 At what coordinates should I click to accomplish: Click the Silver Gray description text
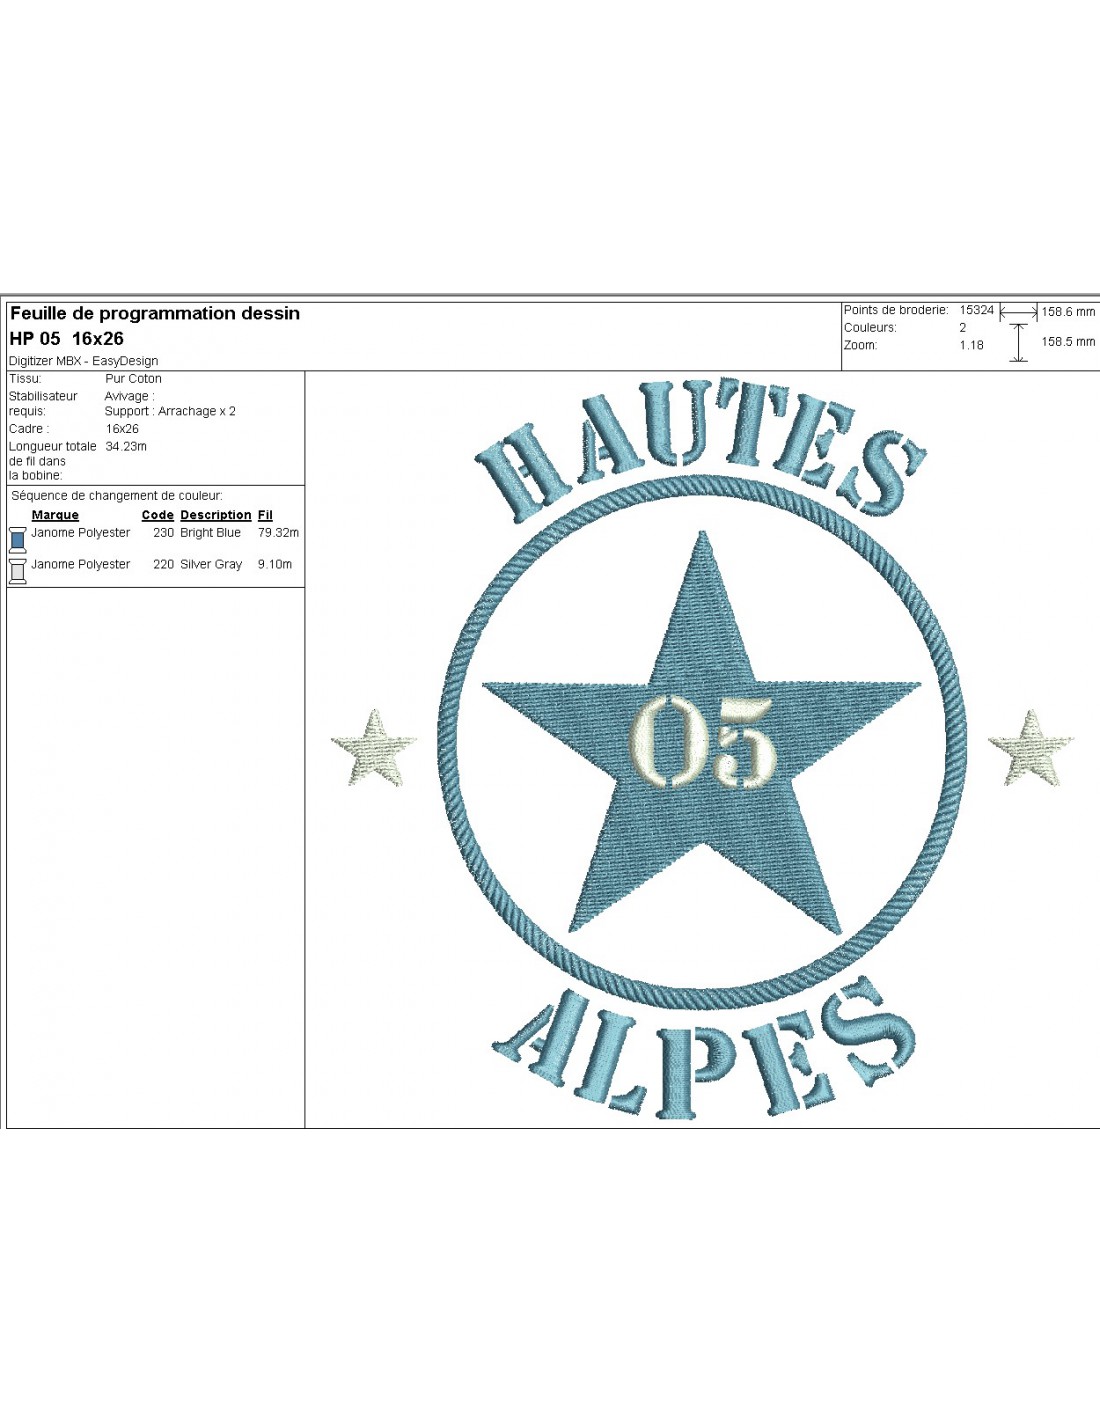tap(211, 564)
